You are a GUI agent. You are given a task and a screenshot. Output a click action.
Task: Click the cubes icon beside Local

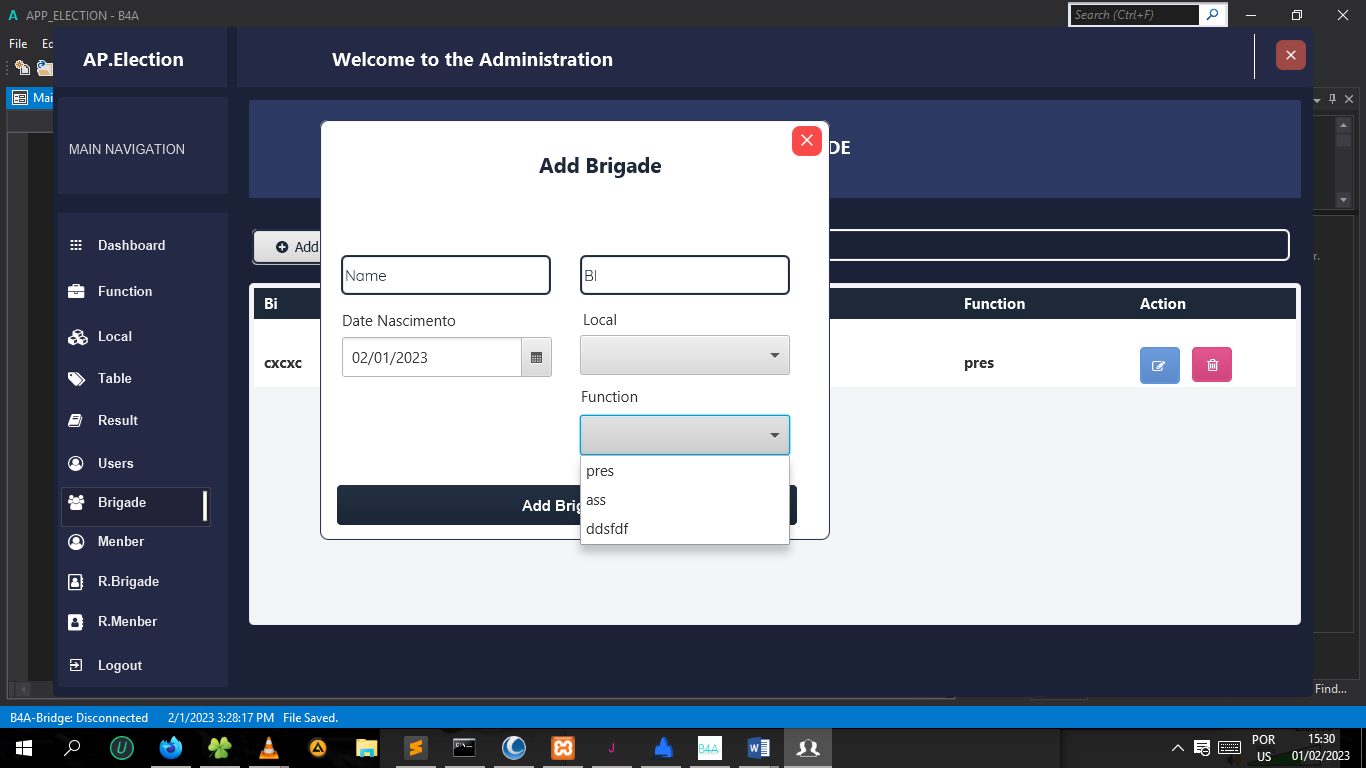click(x=76, y=338)
